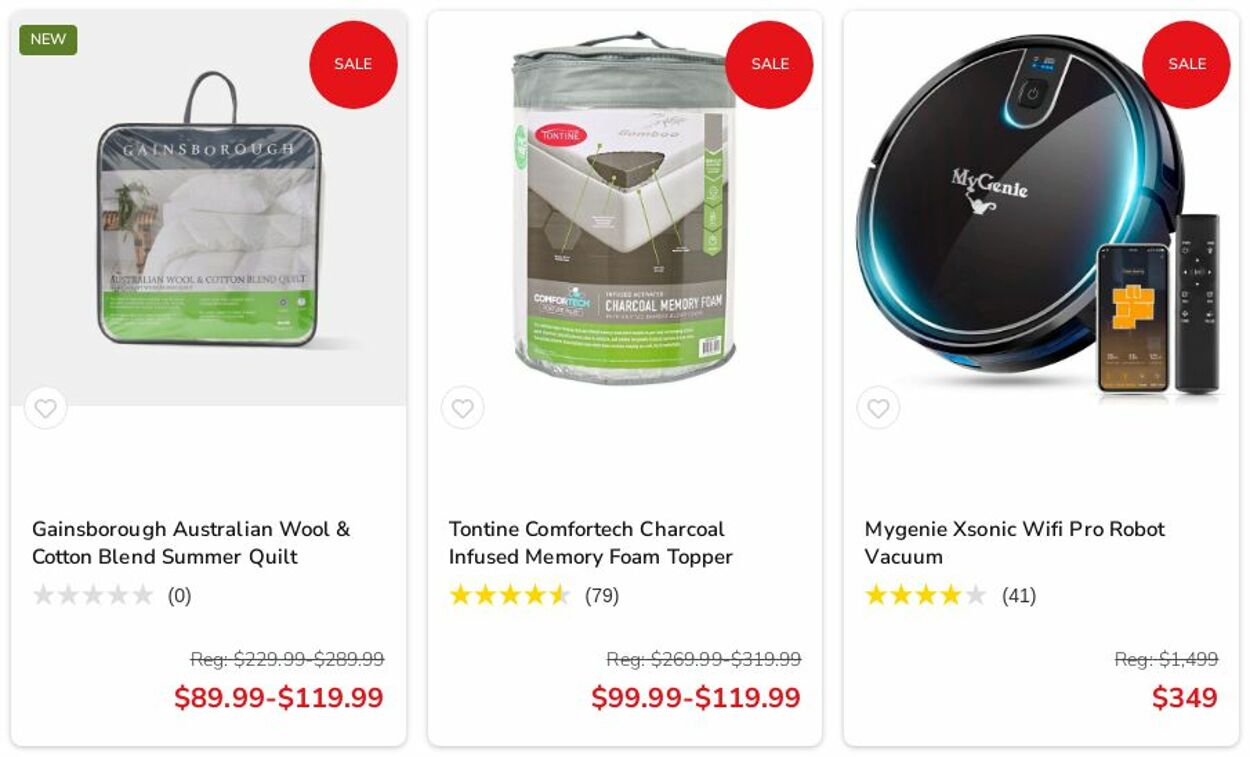The height and width of the screenshot is (757, 1250).
Task: Open the Tontine charcoal topper product image
Action: (625, 208)
